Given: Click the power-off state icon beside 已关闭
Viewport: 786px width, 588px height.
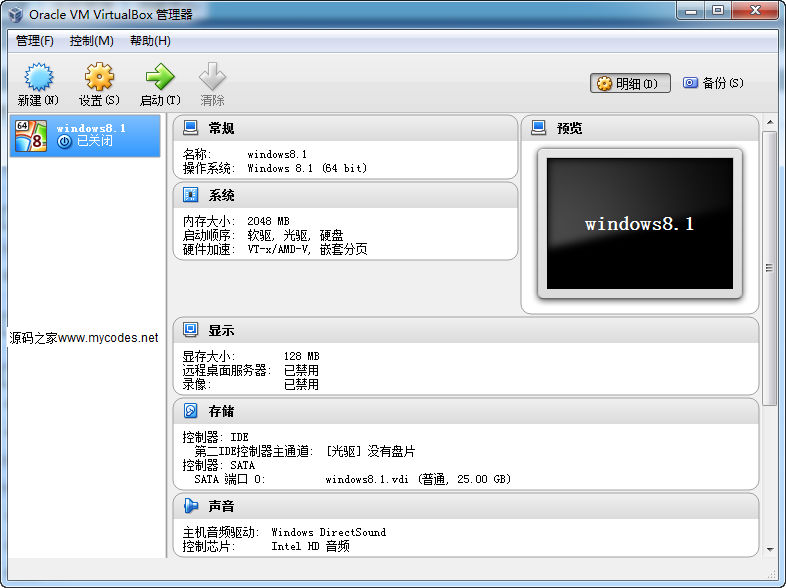Looking at the screenshot, I should pyautogui.click(x=64, y=142).
